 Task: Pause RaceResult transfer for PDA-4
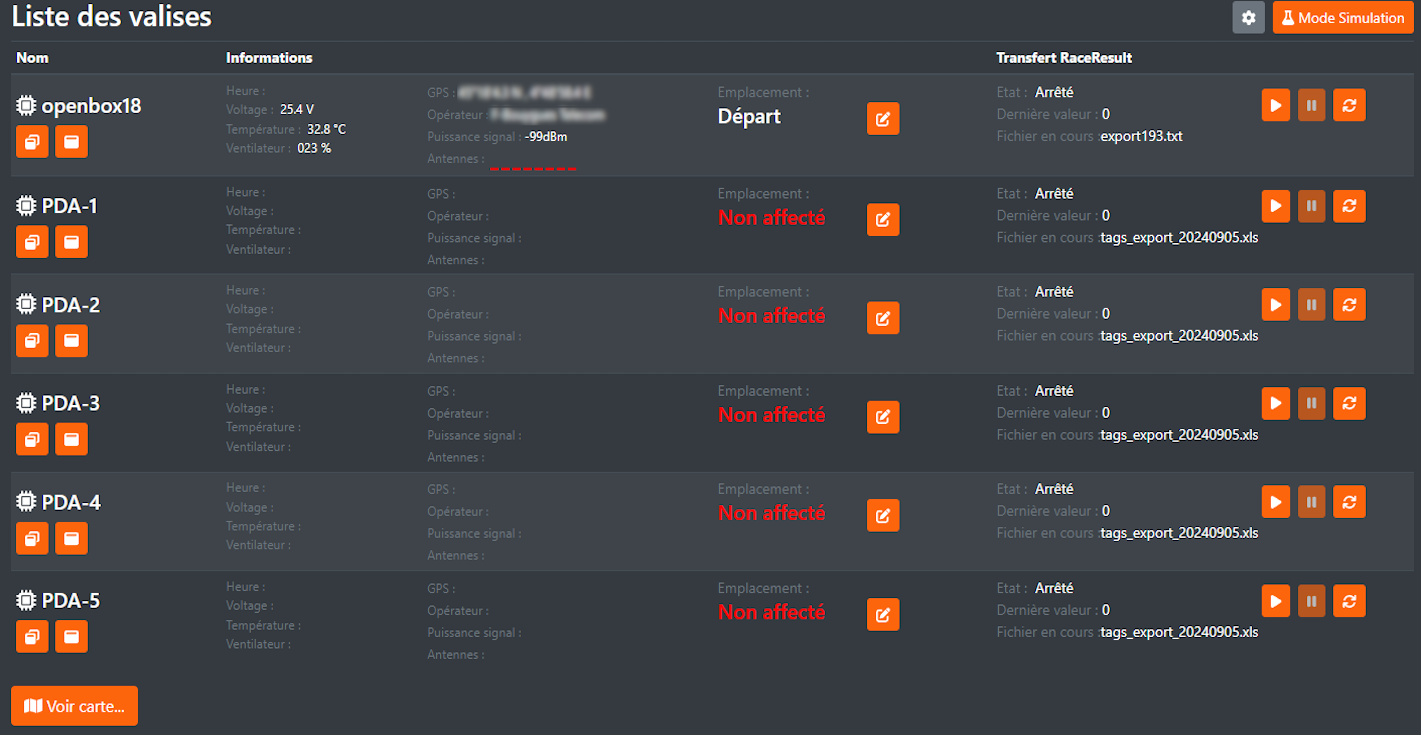[1311, 501]
